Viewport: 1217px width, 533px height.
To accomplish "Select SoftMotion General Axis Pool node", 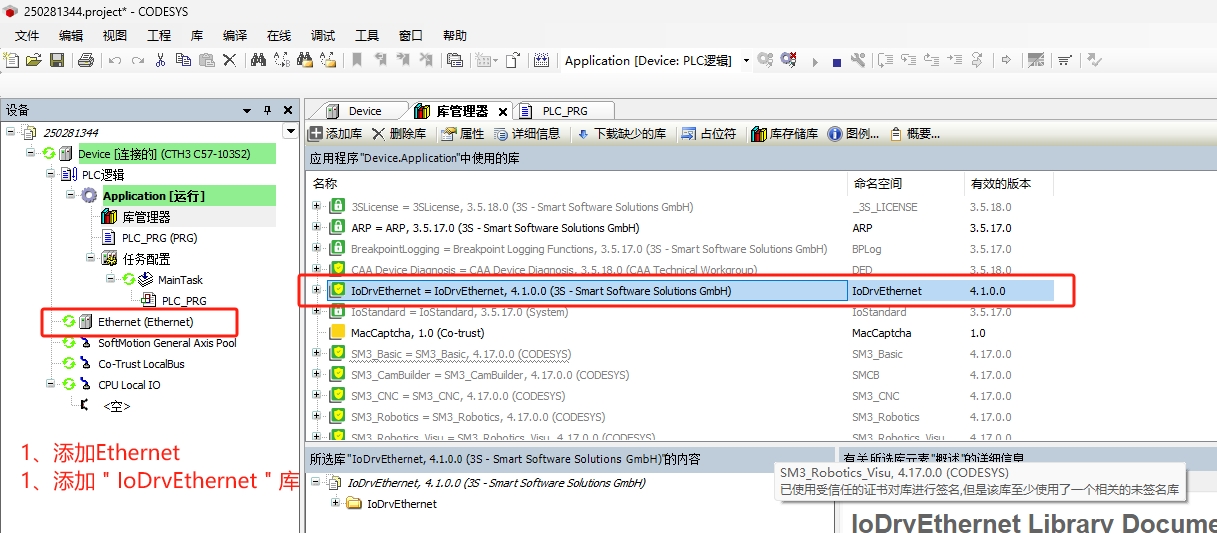I will [x=168, y=343].
